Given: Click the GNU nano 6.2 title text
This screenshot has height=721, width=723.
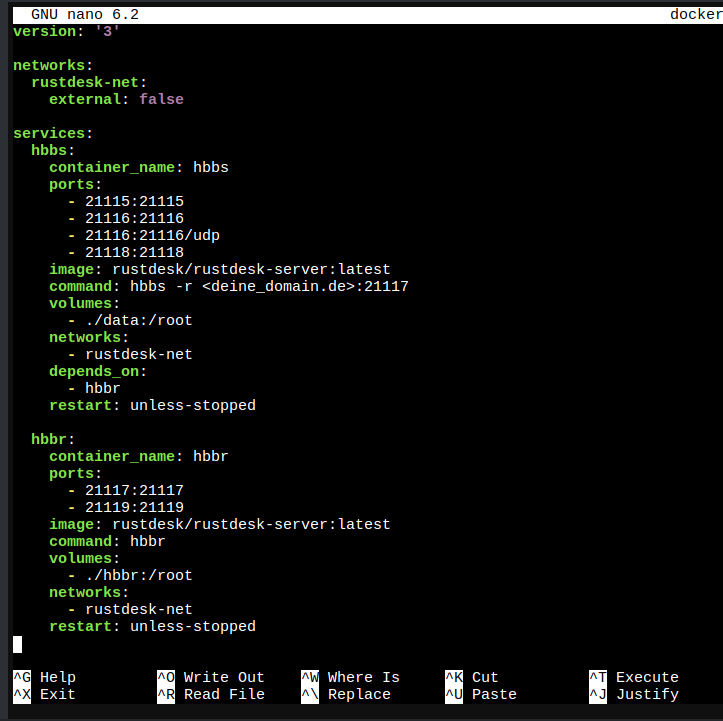Looking at the screenshot, I should pyautogui.click(x=85, y=15).
